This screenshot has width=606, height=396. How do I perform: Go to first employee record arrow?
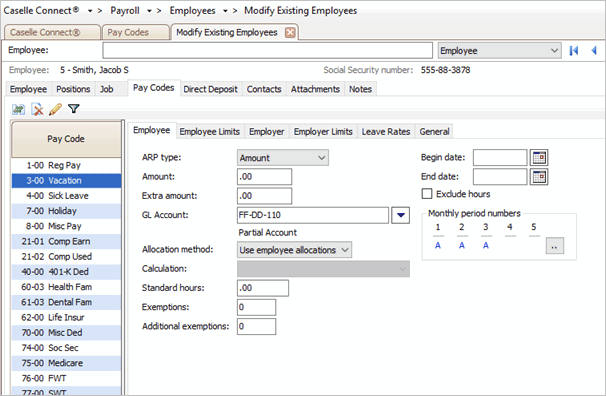(x=574, y=51)
